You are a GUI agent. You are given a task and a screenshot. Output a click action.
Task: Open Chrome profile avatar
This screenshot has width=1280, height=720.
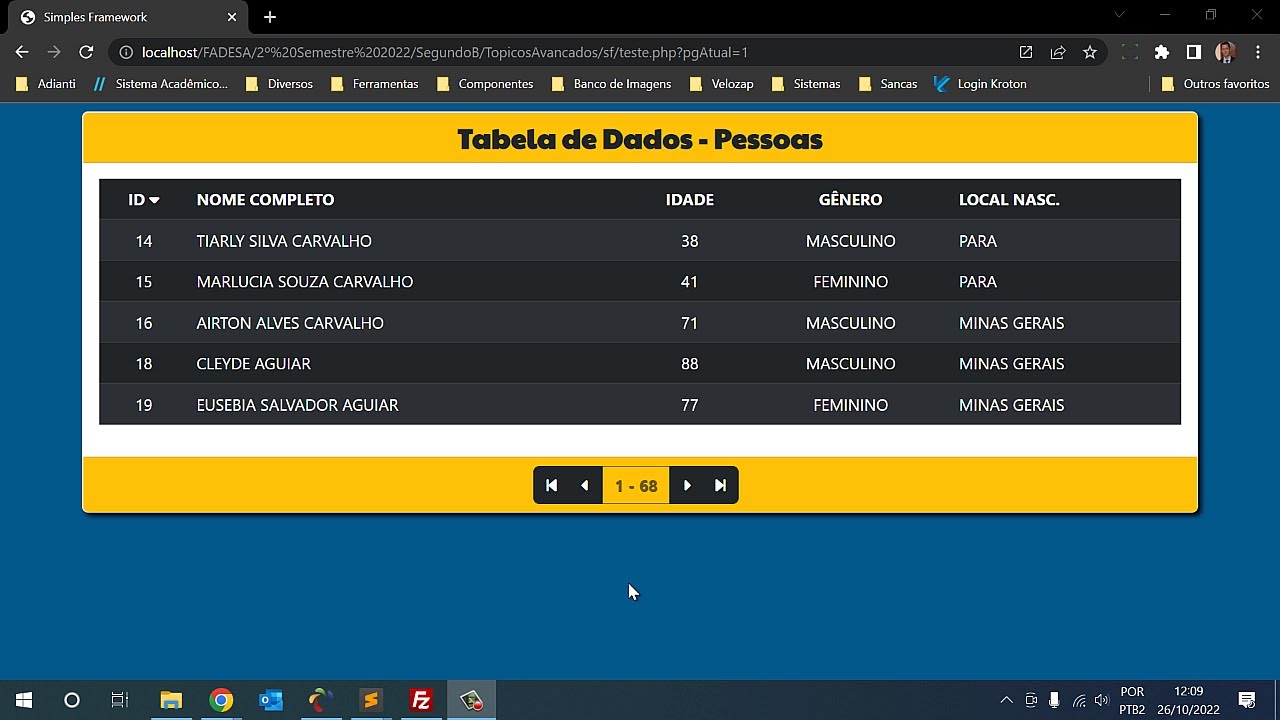(1226, 52)
